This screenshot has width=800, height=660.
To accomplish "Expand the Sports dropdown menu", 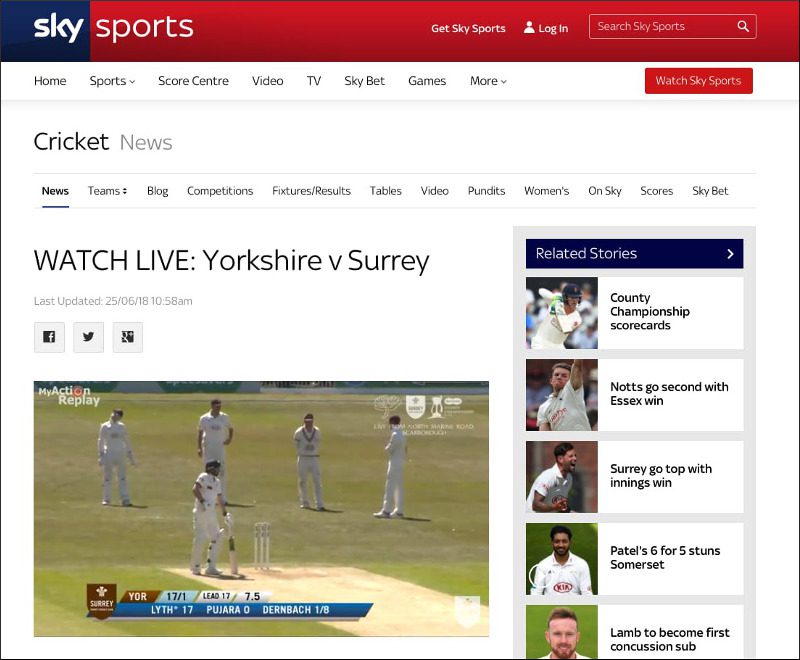I will pos(112,81).
